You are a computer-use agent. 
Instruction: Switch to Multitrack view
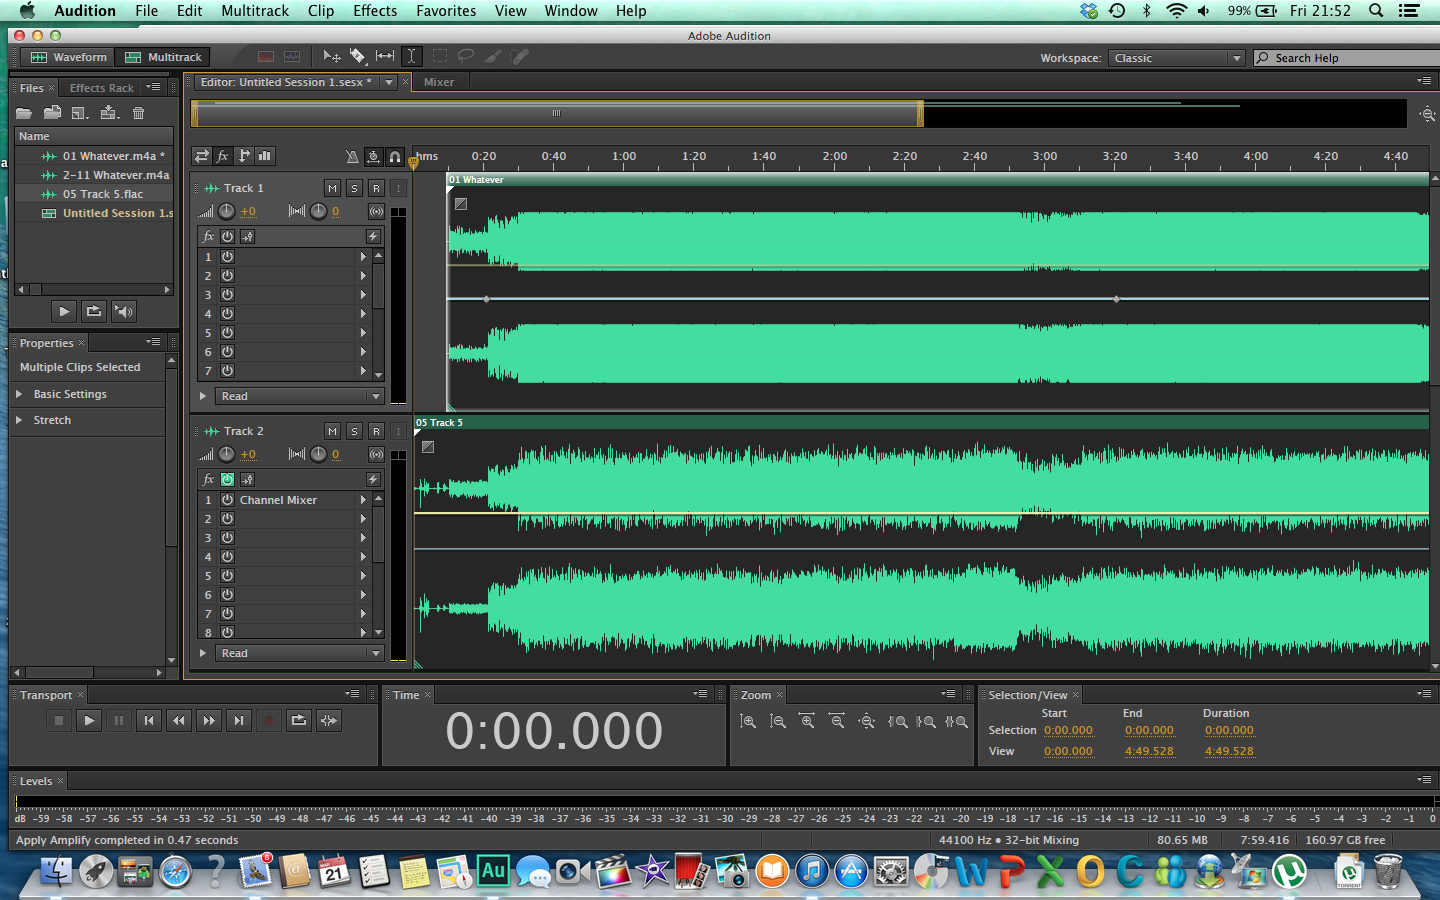point(163,57)
